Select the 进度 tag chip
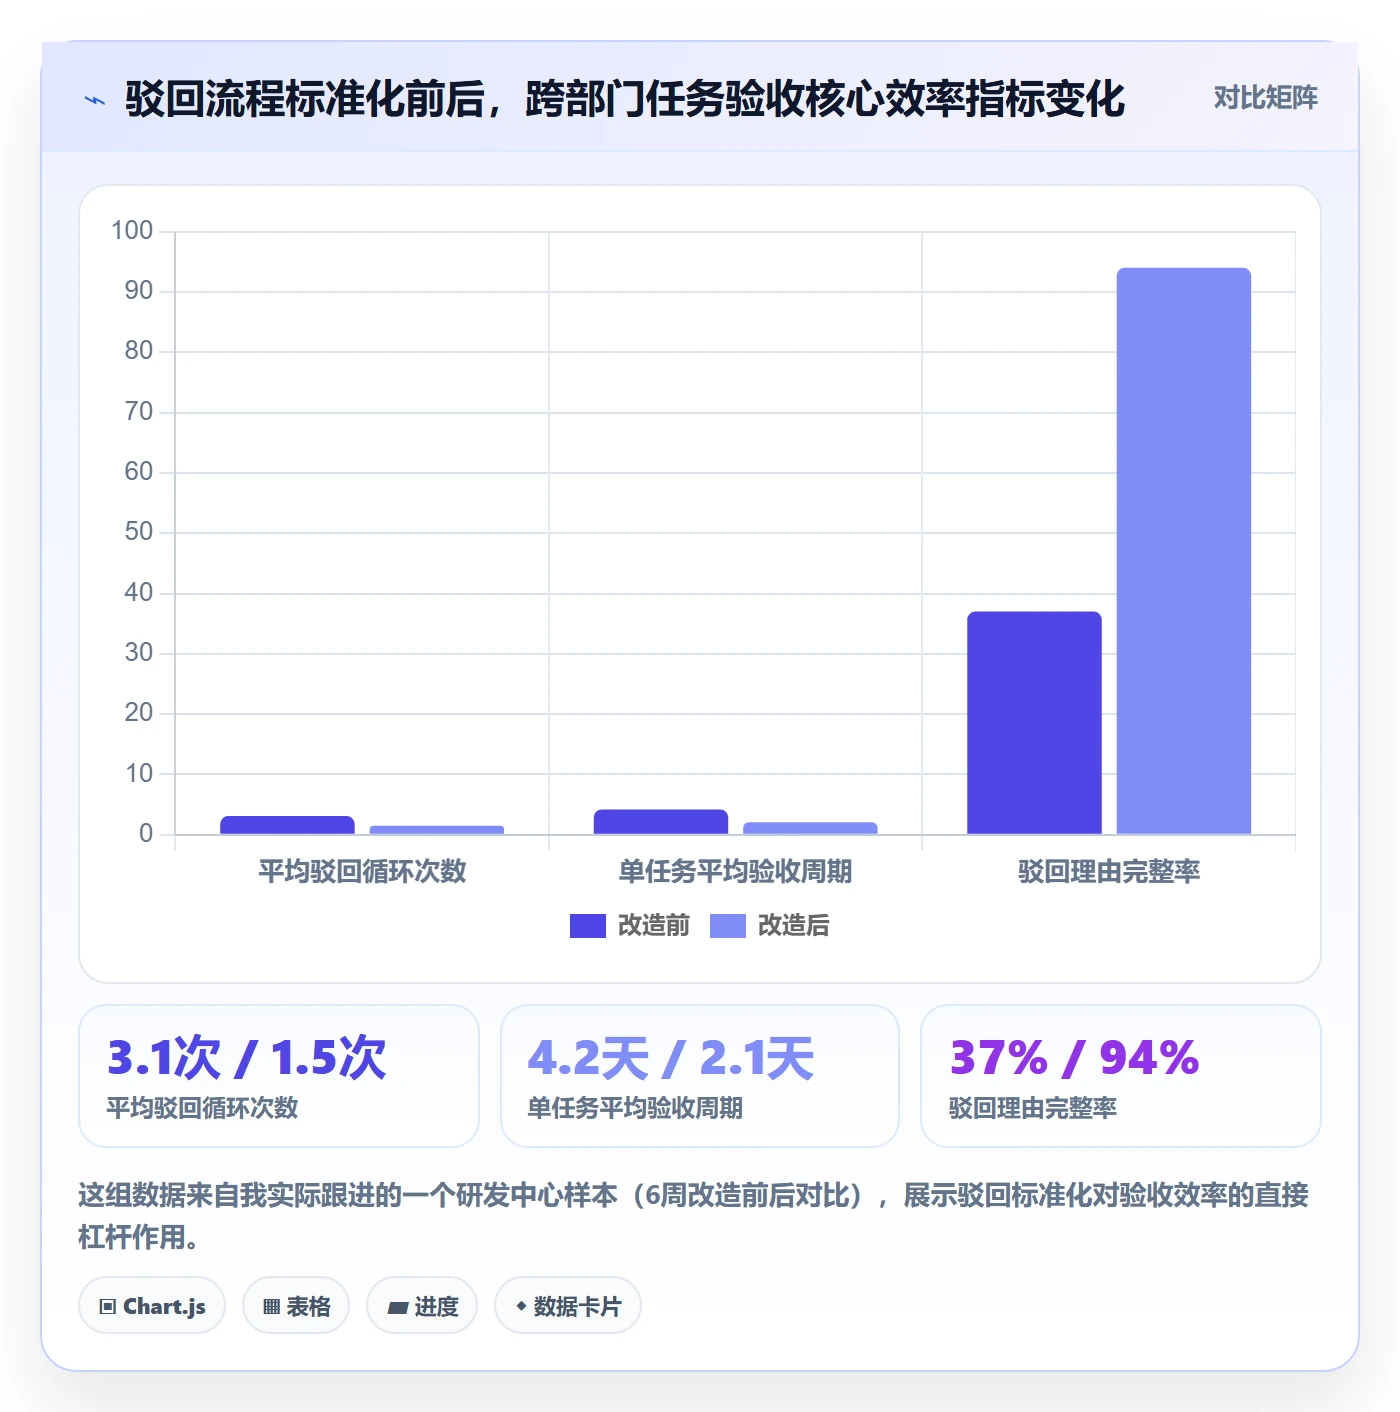This screenshot has width=1400, height=1412. tap(422, 1306)
